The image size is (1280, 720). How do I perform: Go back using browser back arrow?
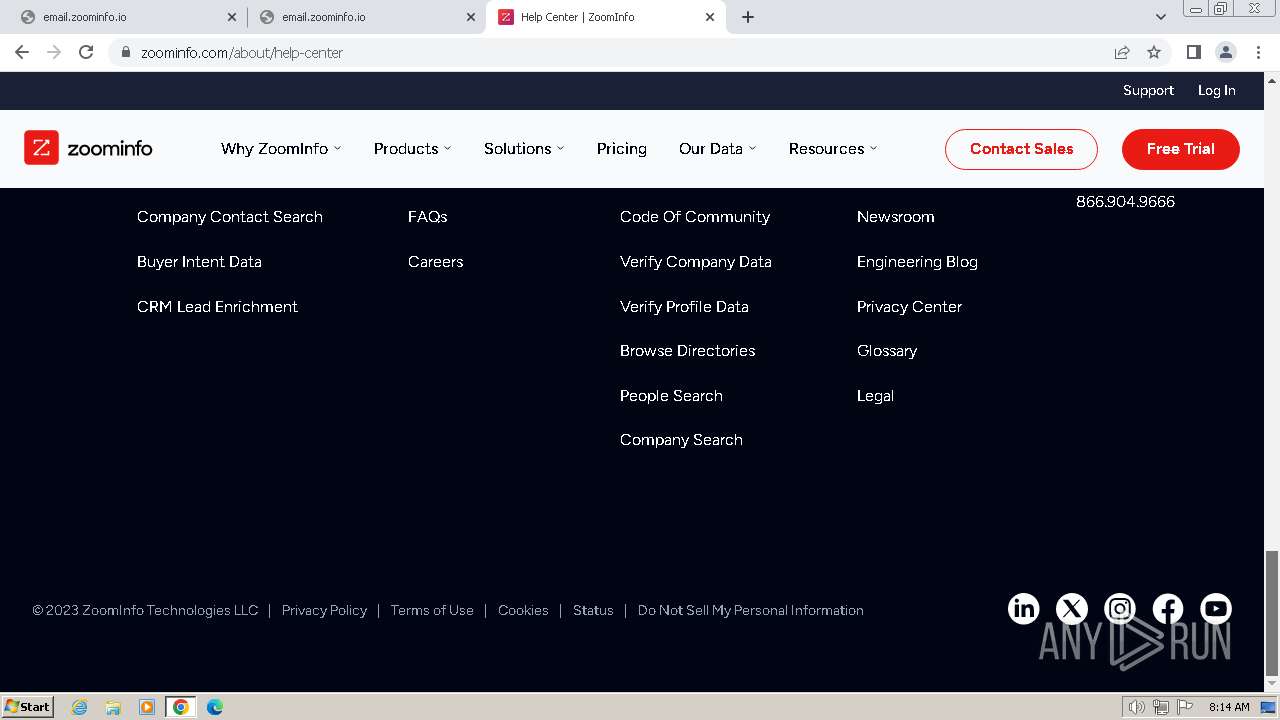coord(22,52)
